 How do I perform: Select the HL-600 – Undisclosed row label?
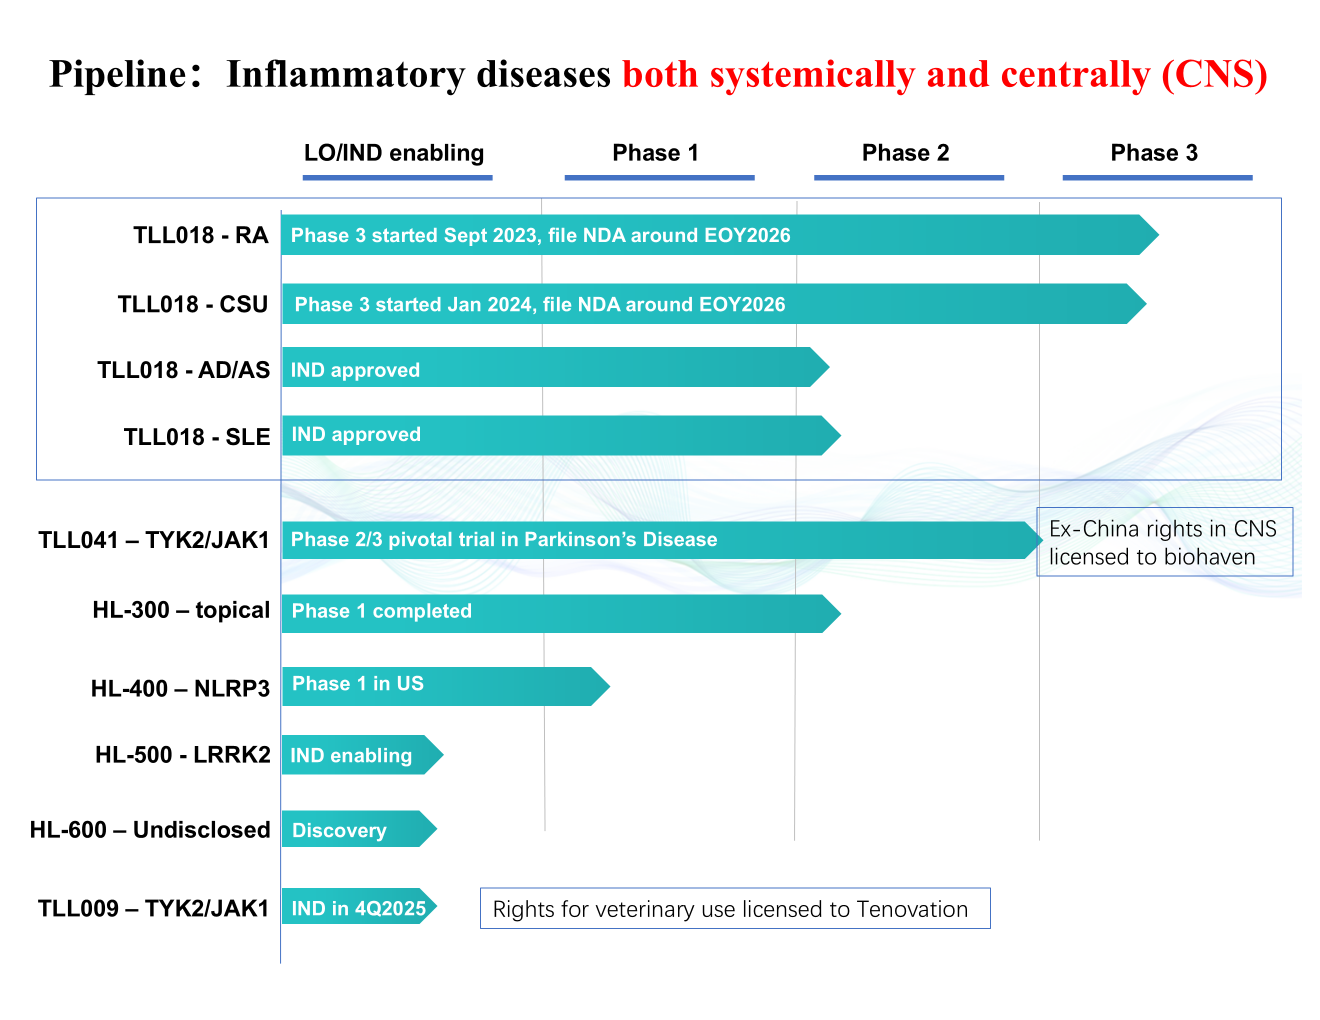pyautogui.click(x=150, y=830)
